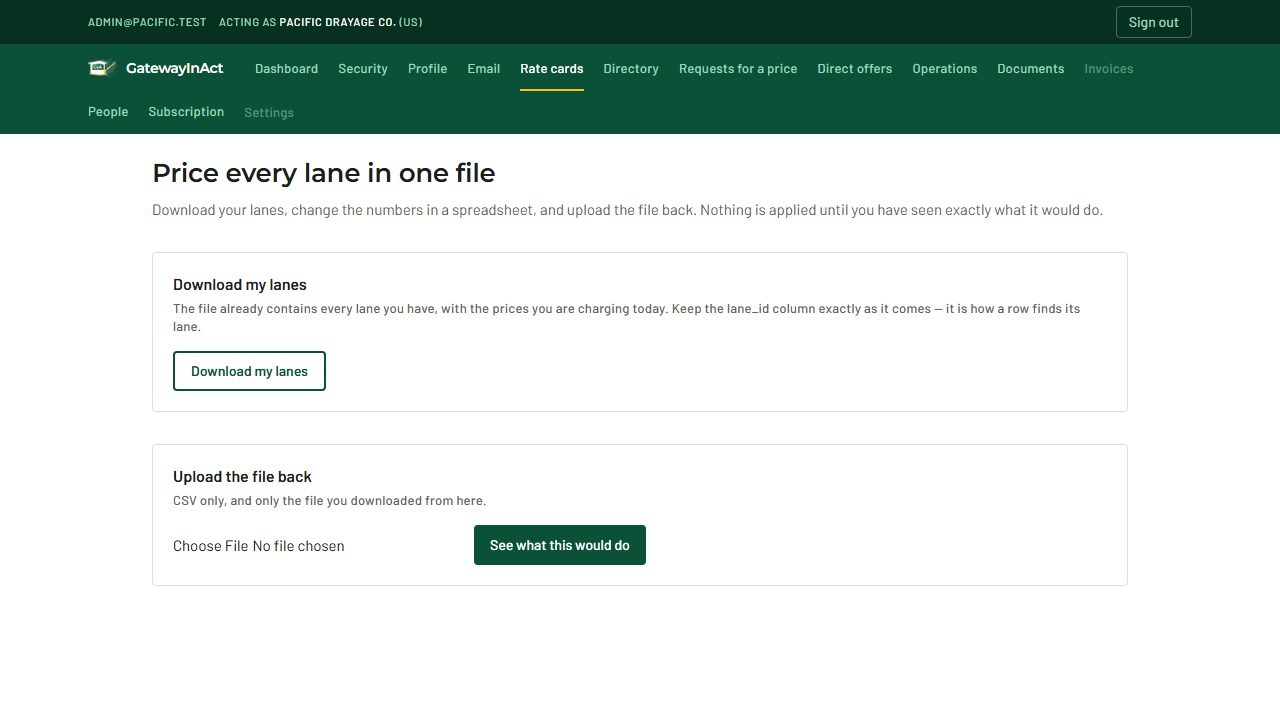Go to Subscription
The width and height of the screenshot is (1280, 720).
186,112
